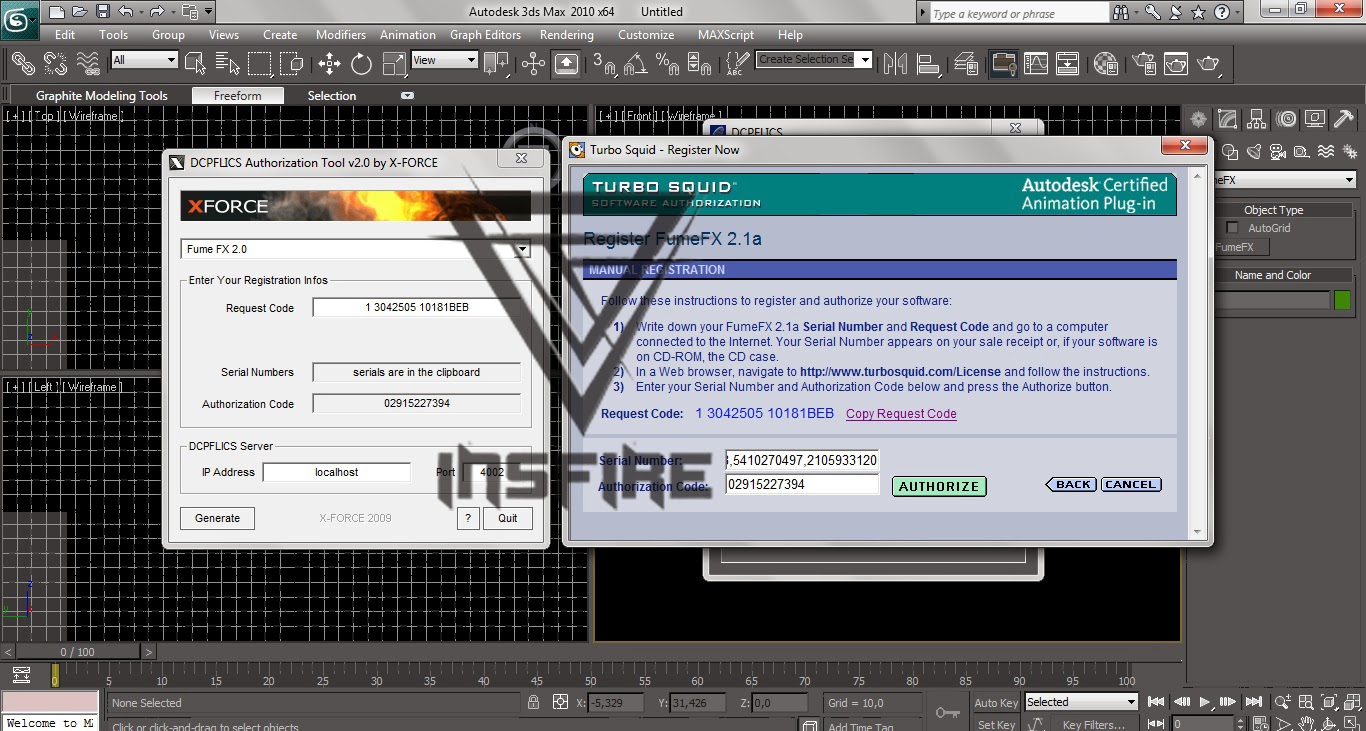This screenshot has height=731, width=1366.
Task: Open the MAXScript menu
Action: pos(726,34)
